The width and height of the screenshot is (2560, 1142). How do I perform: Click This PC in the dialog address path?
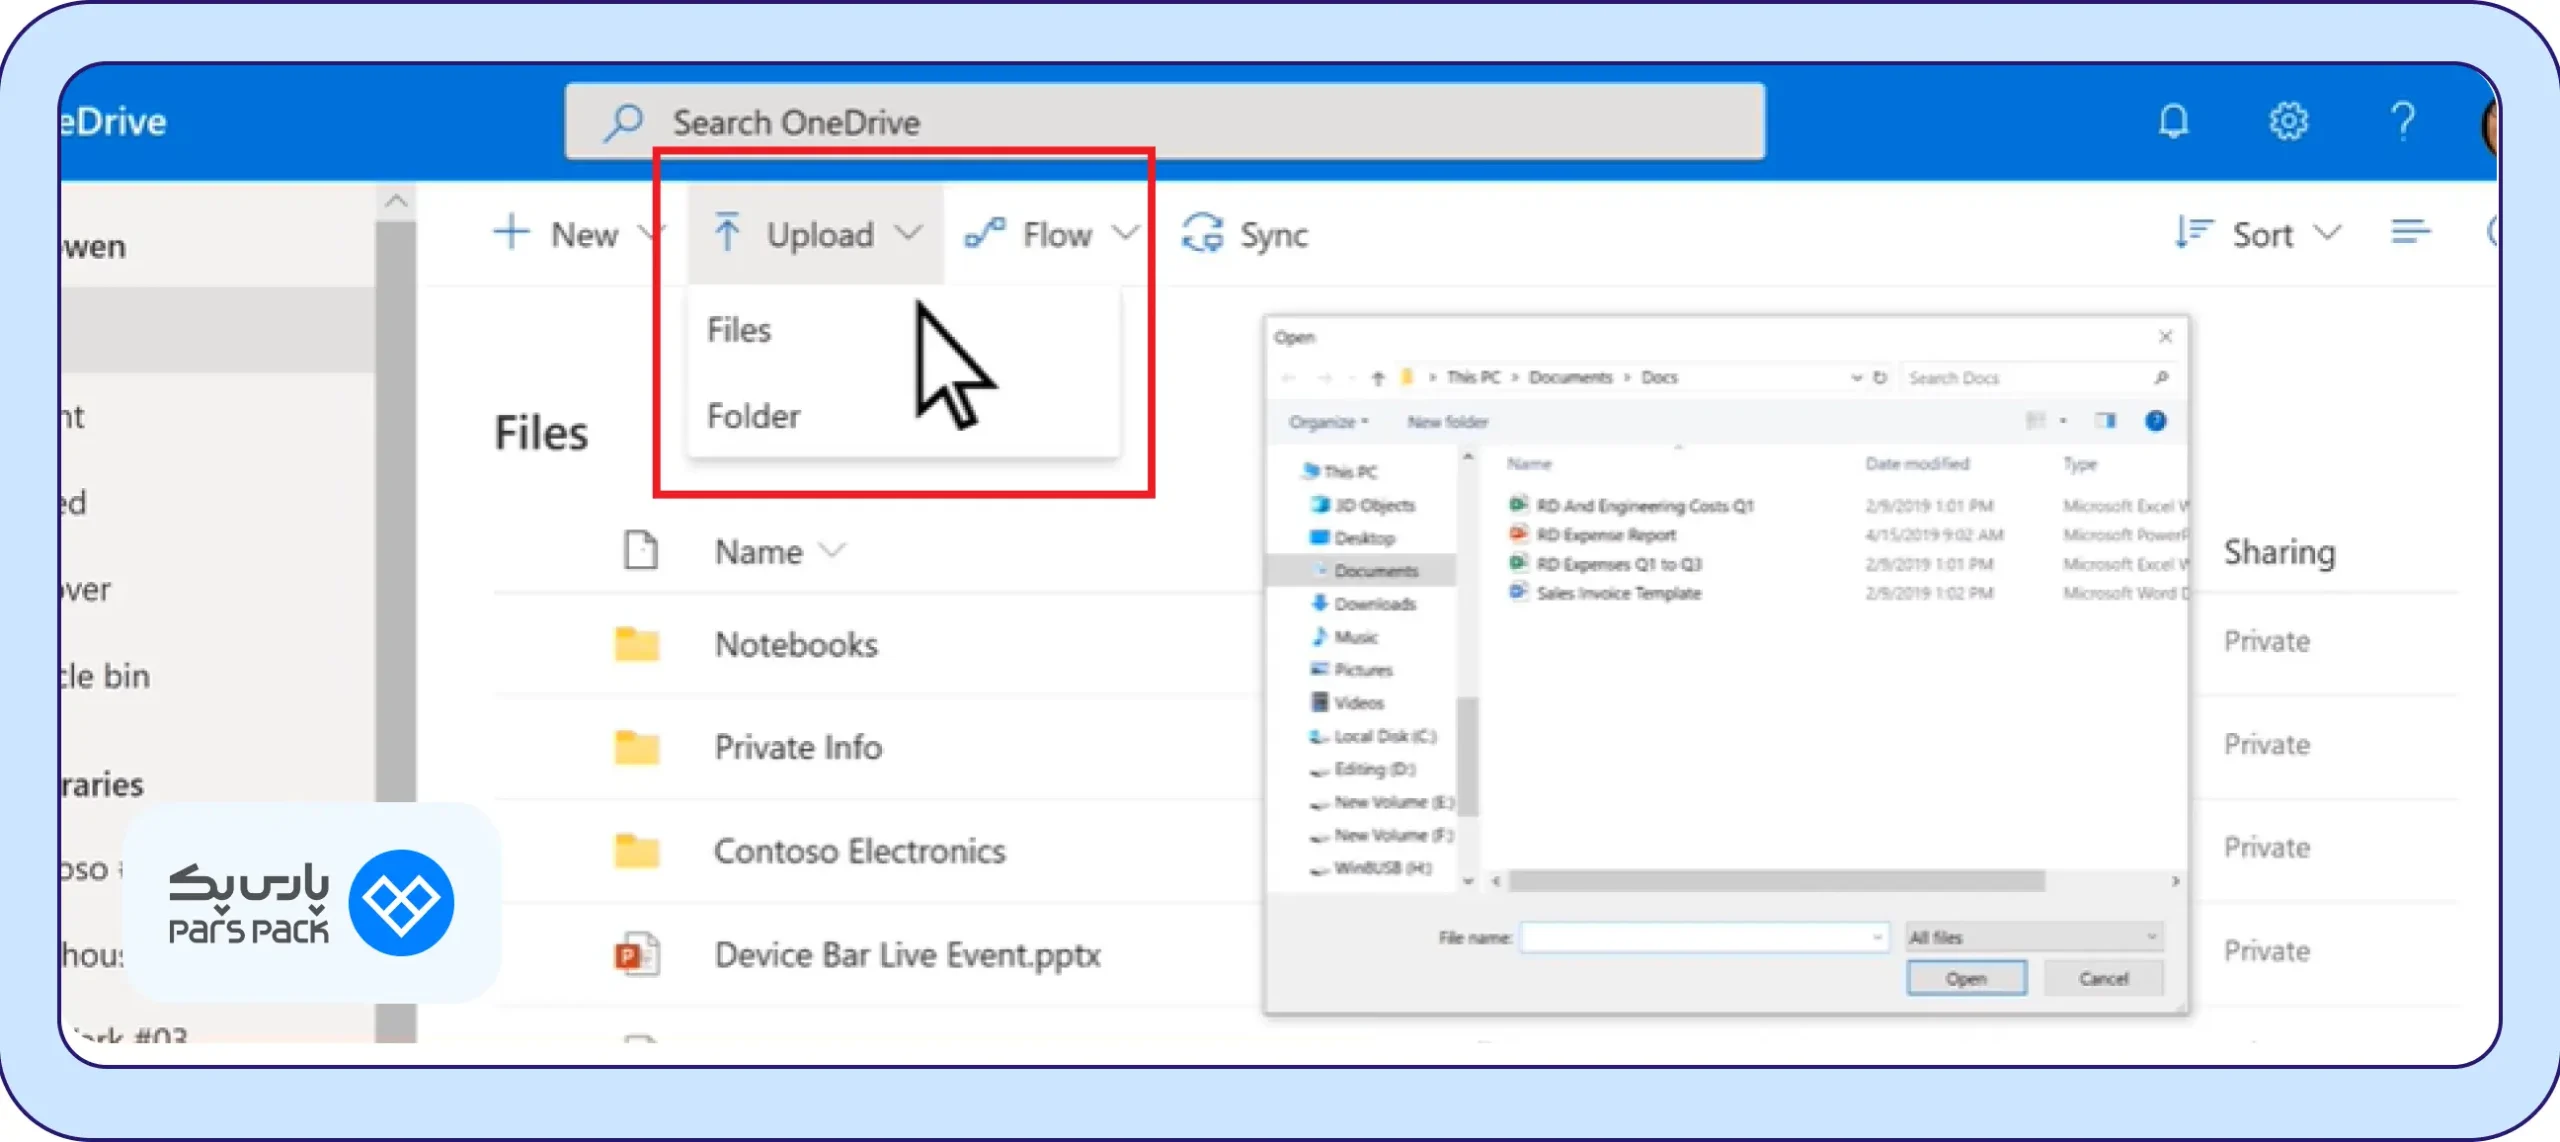point(1473,378)
